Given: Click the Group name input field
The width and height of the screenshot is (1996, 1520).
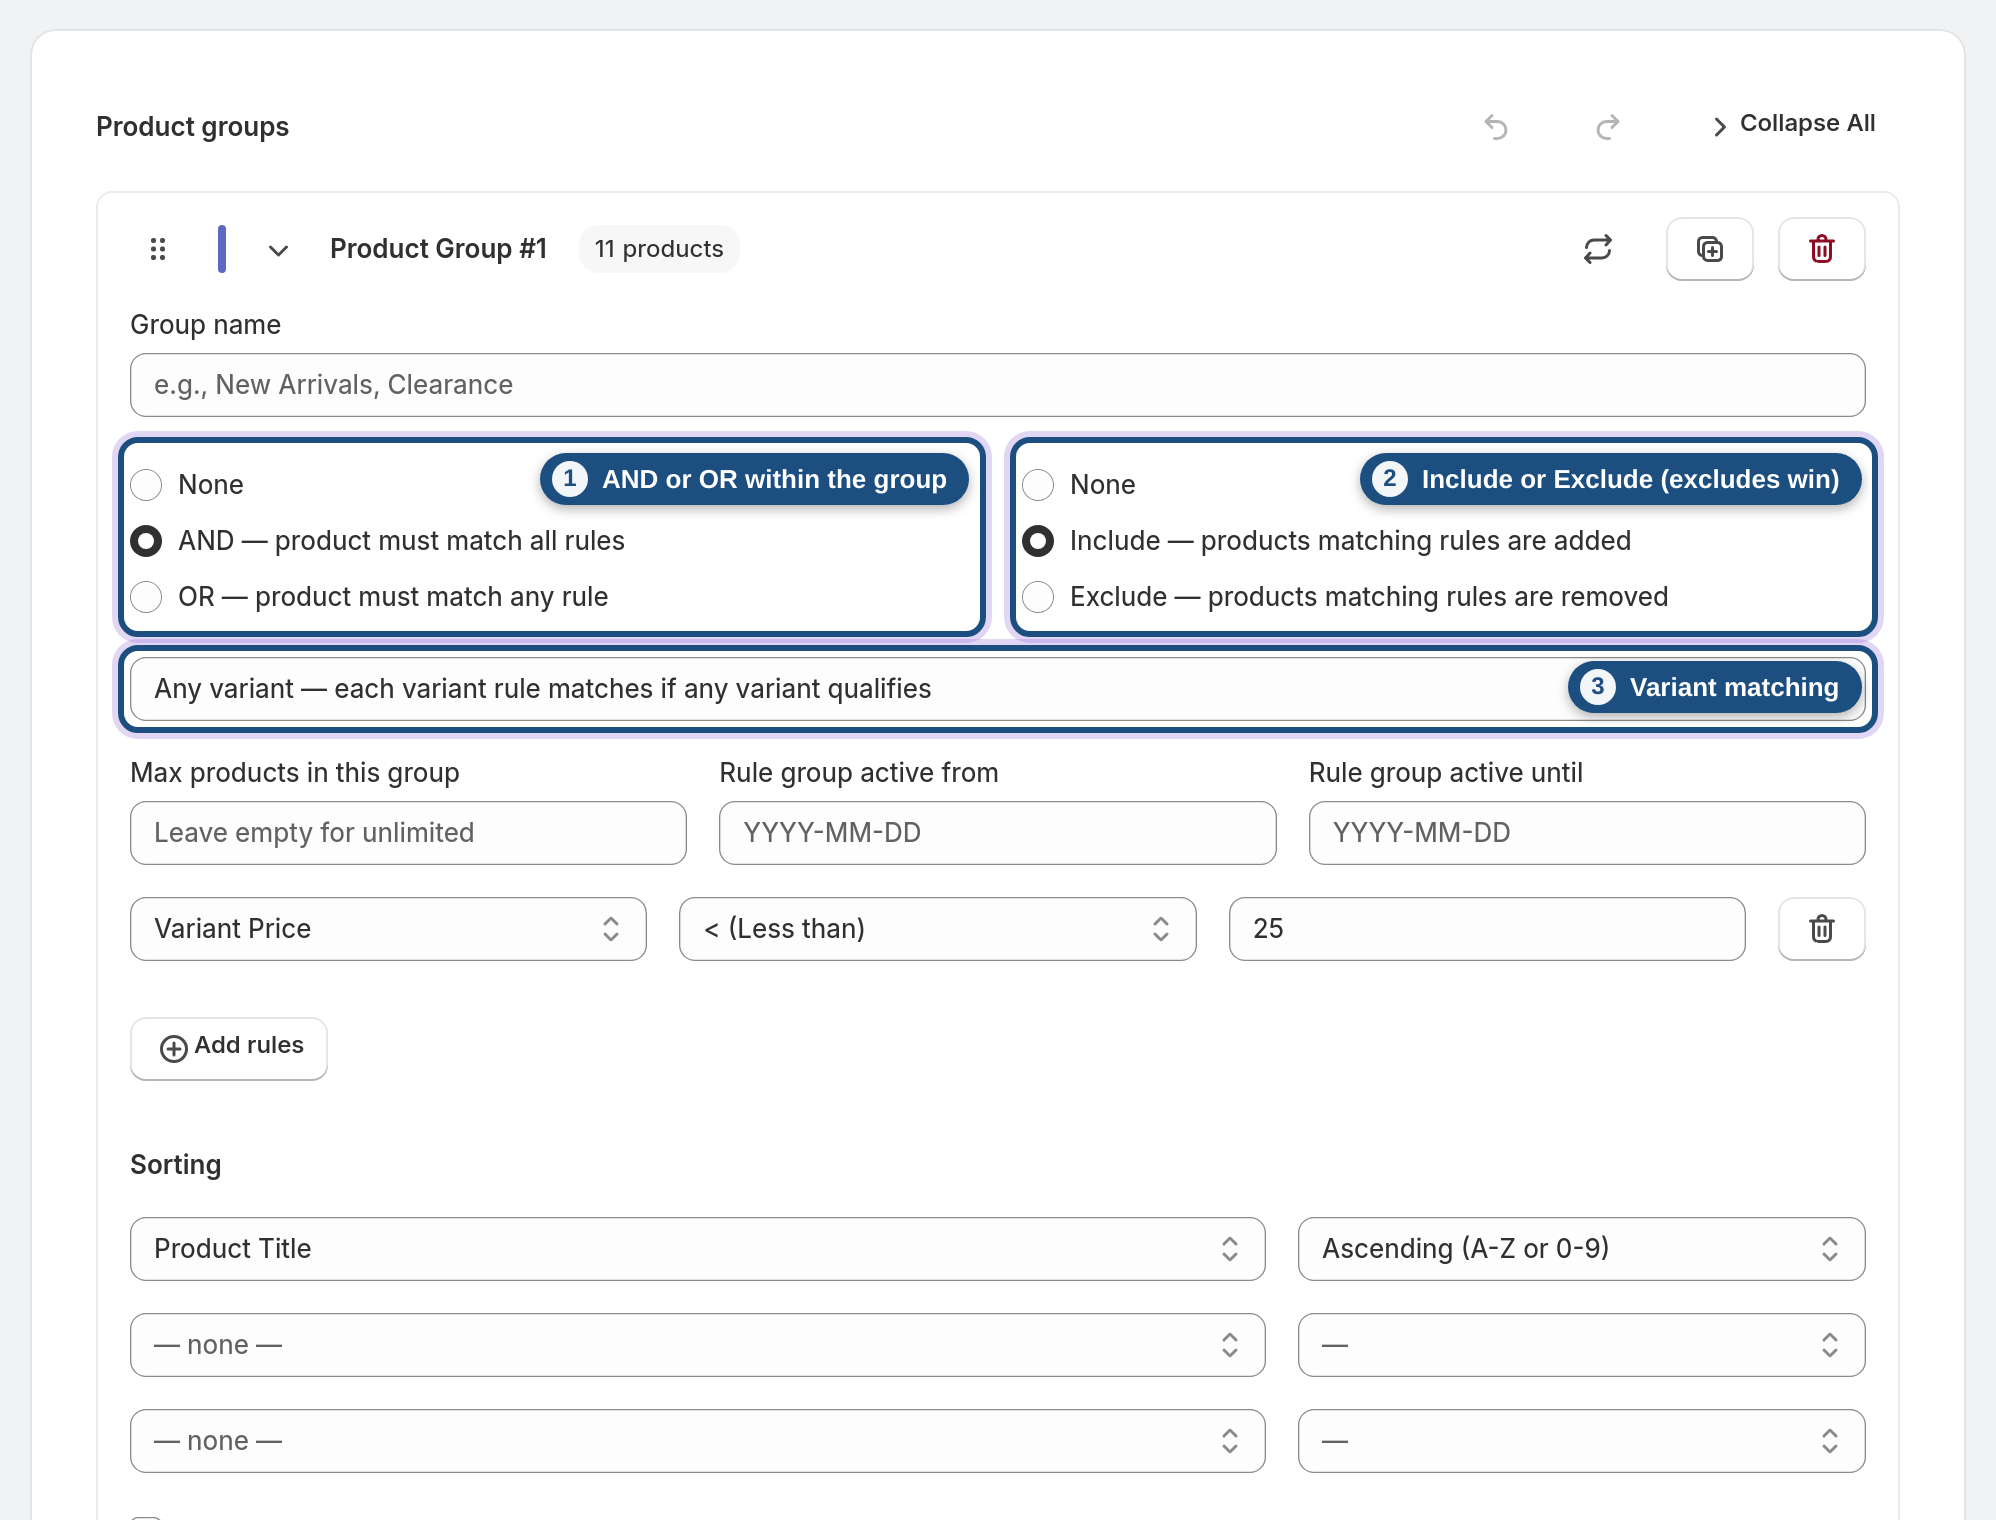Looking at the screenshot, I should tap(997, 385).
